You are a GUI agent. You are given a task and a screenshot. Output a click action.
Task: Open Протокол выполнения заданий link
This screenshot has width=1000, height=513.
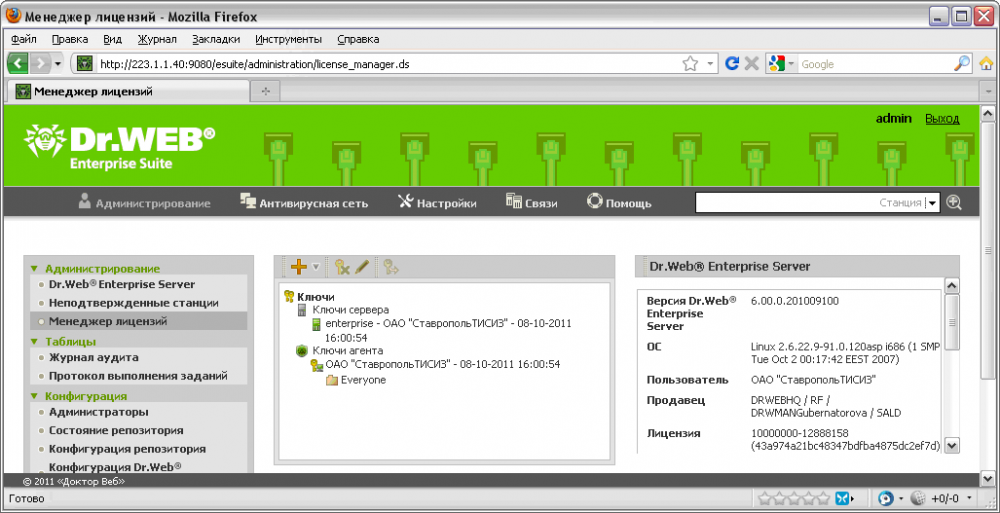coord(138,376)
